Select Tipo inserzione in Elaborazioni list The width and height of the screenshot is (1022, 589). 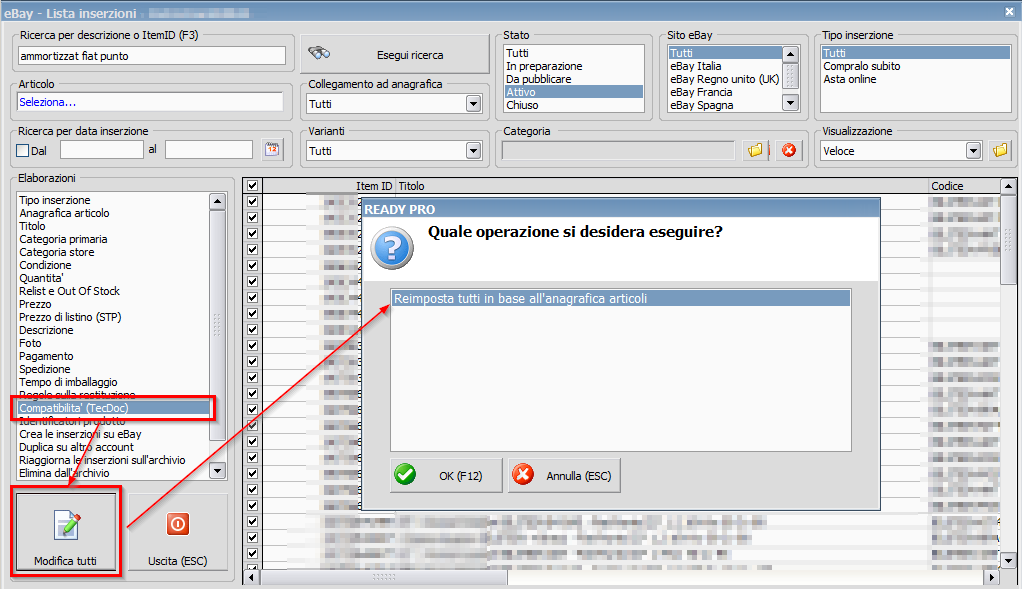tap(113, 200)
